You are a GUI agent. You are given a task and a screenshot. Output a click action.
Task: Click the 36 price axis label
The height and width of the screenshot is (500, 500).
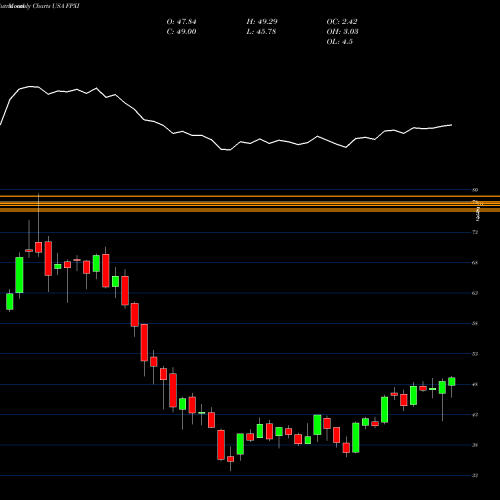click(x=475, y=445)
